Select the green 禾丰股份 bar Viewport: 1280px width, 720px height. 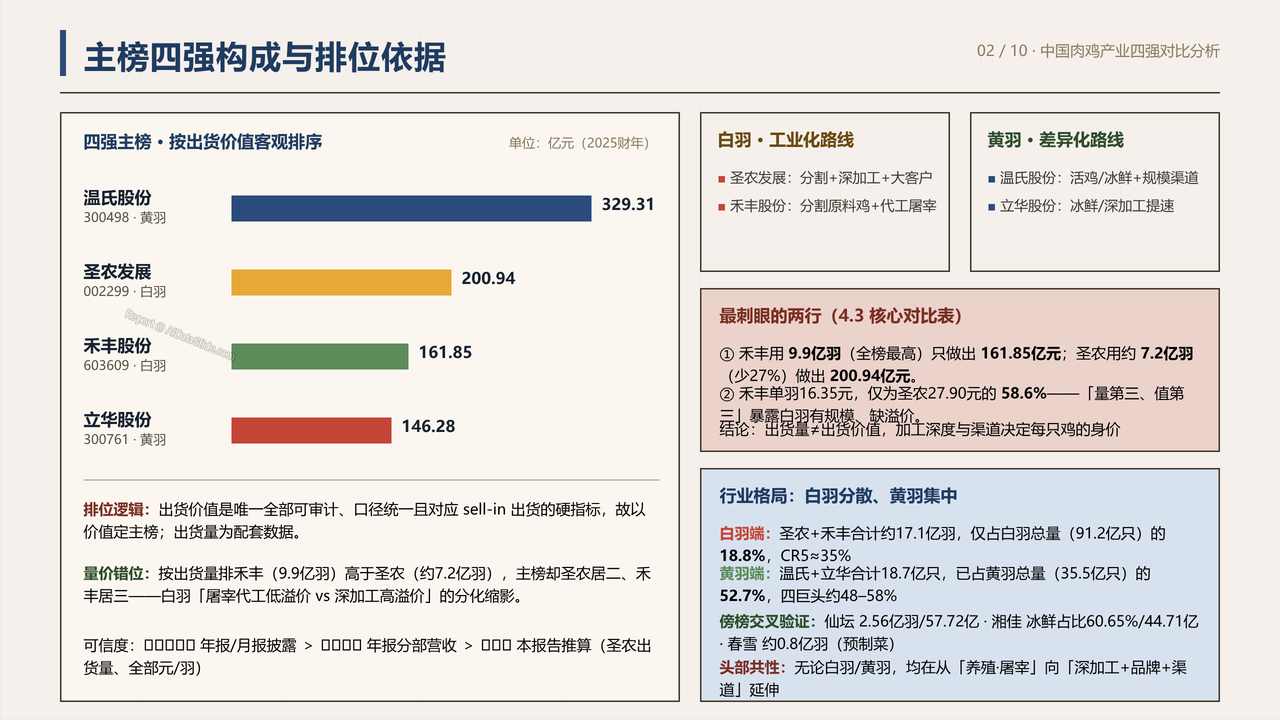click(320, 356)
